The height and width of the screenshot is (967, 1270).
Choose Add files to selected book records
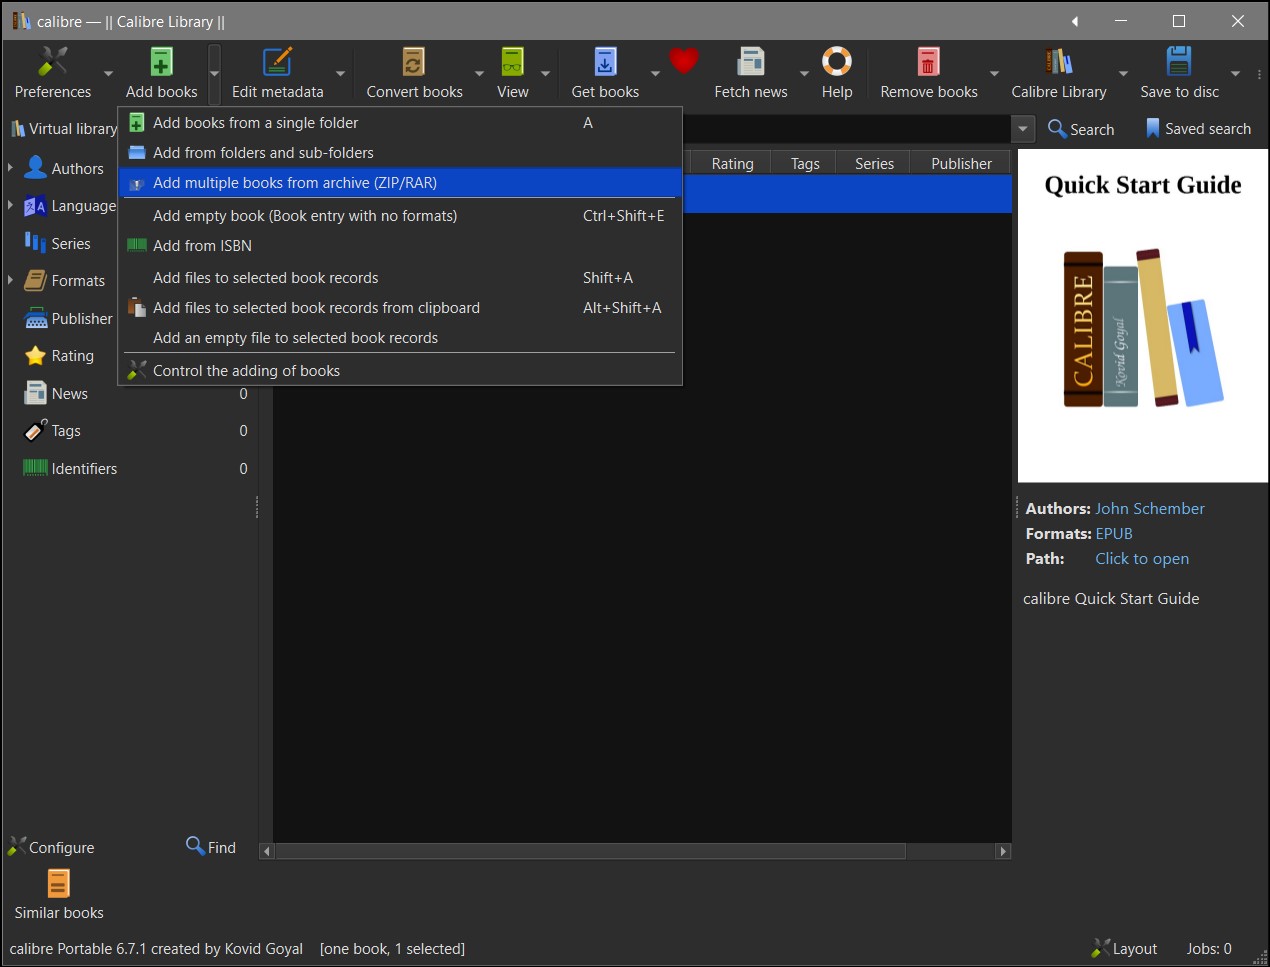point(400,277)
